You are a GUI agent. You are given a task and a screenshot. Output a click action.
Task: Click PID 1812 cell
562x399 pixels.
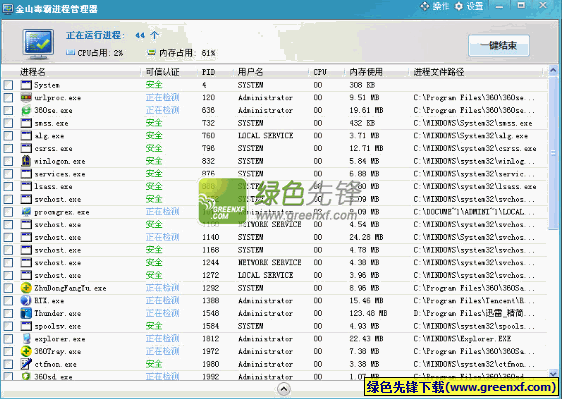point(211,339)
